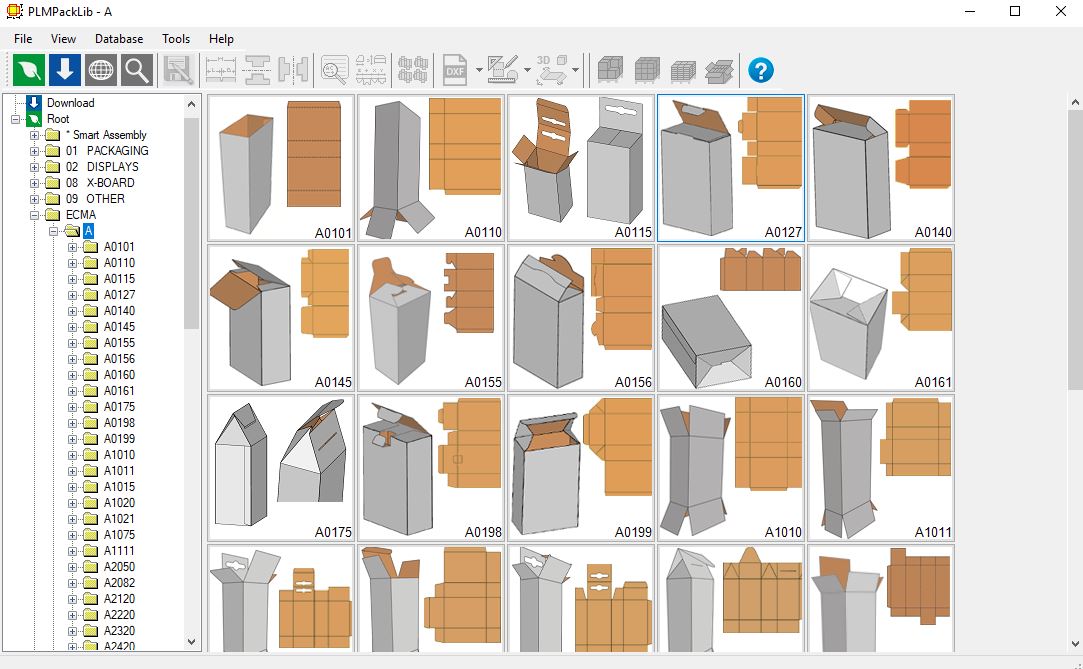Image resolution: width=1083 pixels, height=669 pixels.
Task: Collapse the ECMA folder
Action: pyautogui.click(x=34, y=215)
